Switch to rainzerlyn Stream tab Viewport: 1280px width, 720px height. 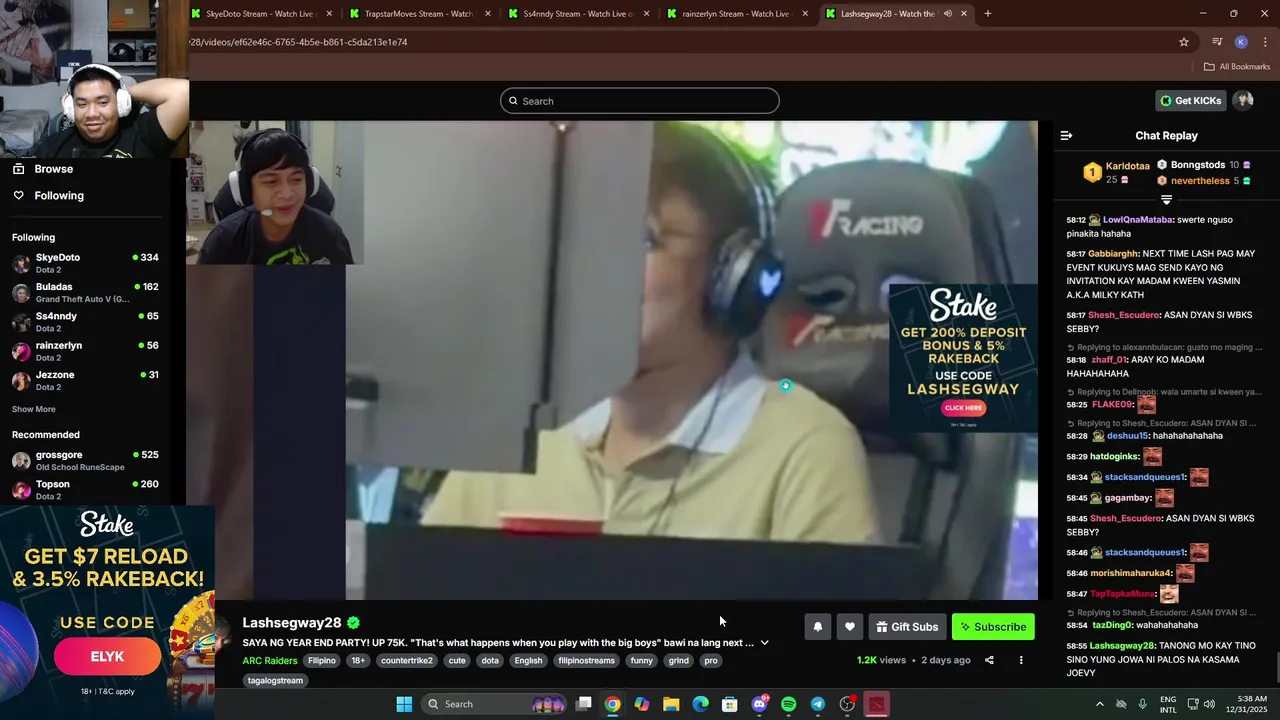point(736,14)
